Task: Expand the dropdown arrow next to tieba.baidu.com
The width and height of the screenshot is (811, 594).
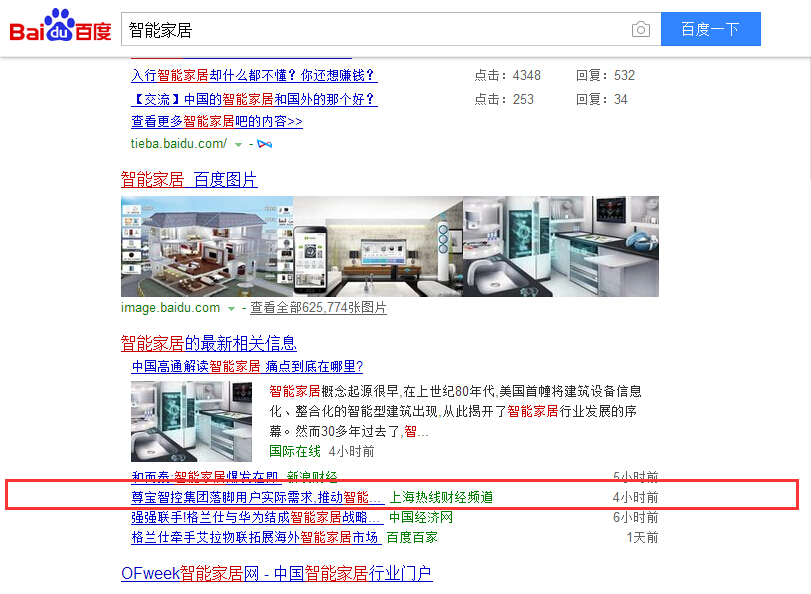Action: [238, 144]
